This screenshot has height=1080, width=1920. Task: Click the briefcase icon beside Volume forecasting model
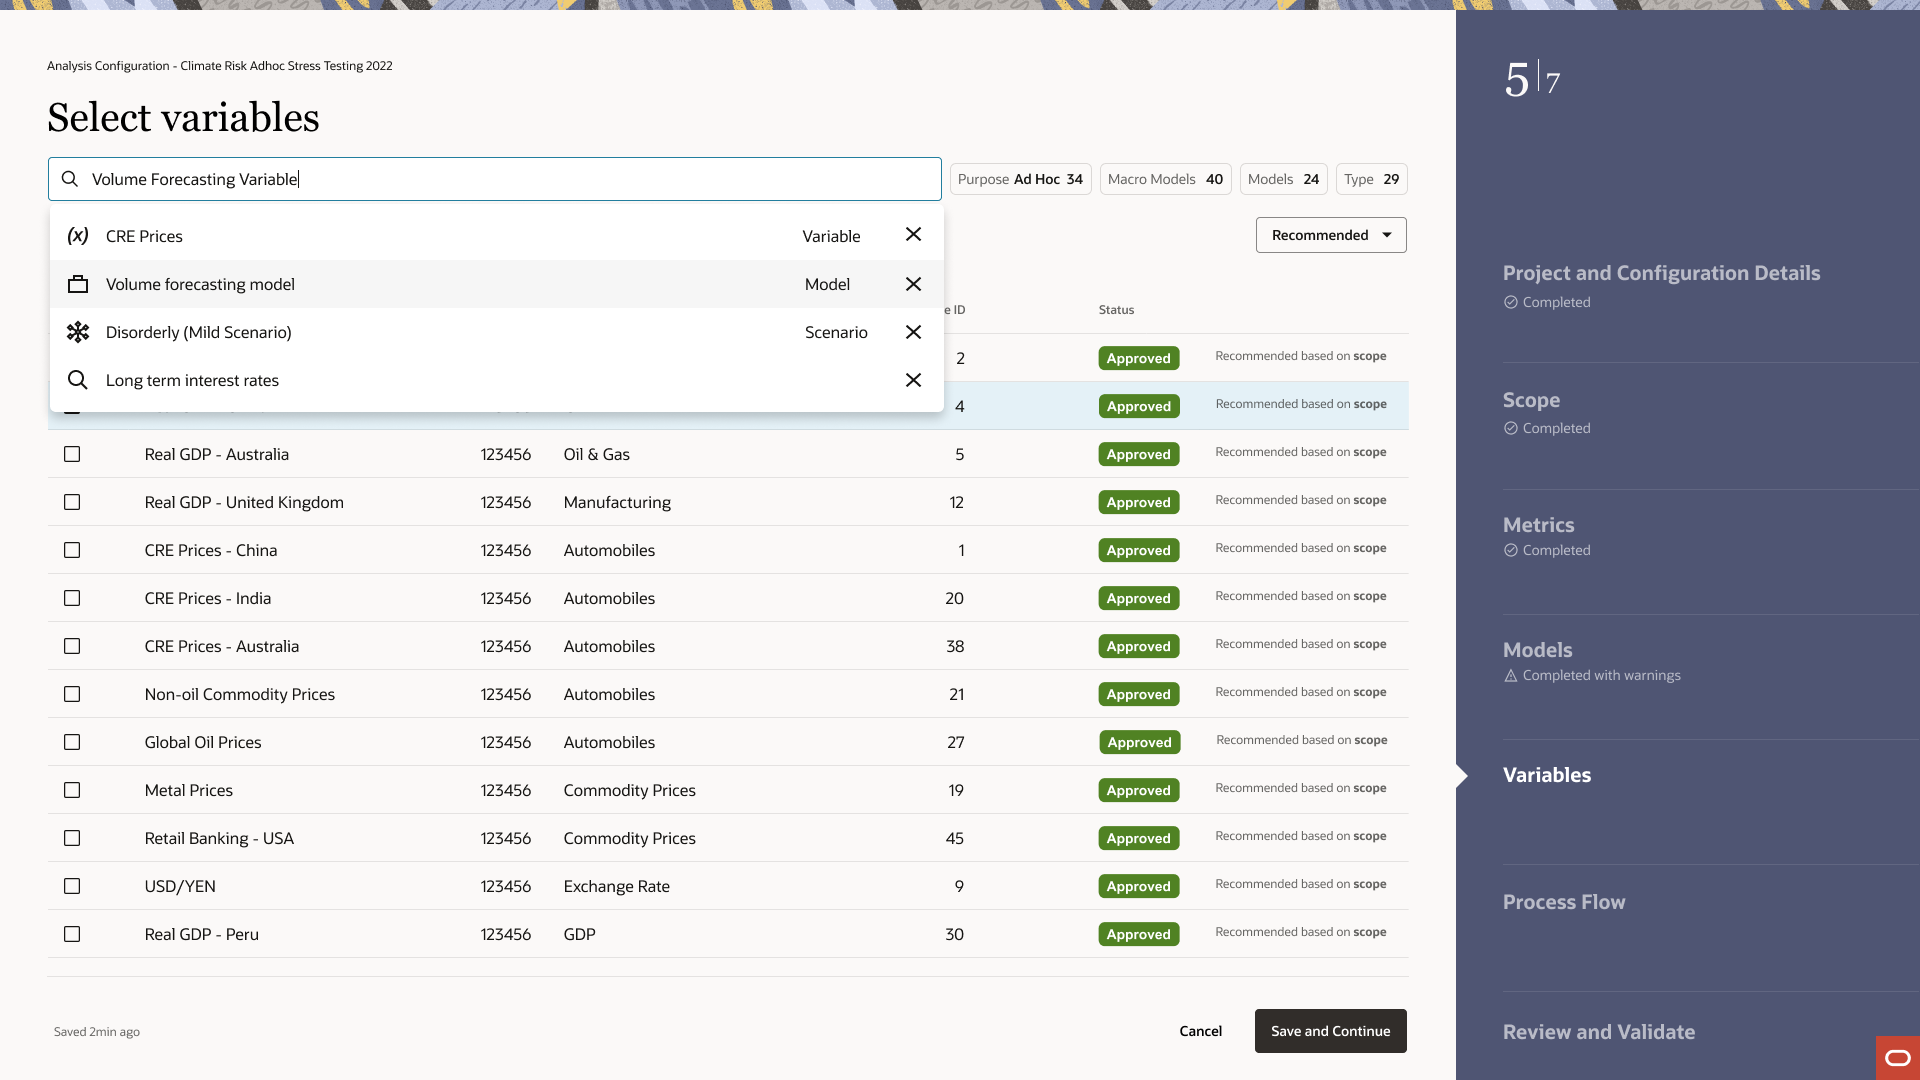pyautogui.click(x=78, y=284)
